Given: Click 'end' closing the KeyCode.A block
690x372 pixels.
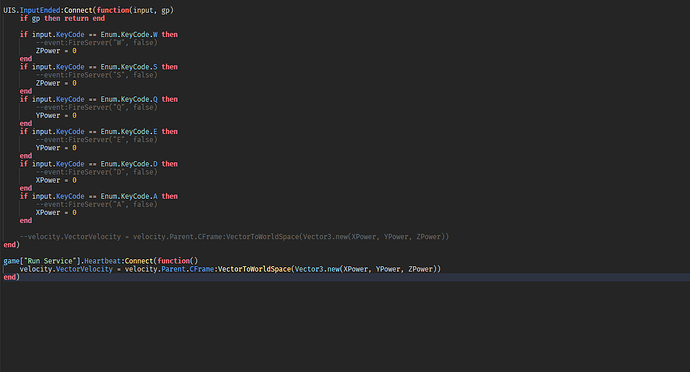Looking at the screenshot, I should [26, 221].
